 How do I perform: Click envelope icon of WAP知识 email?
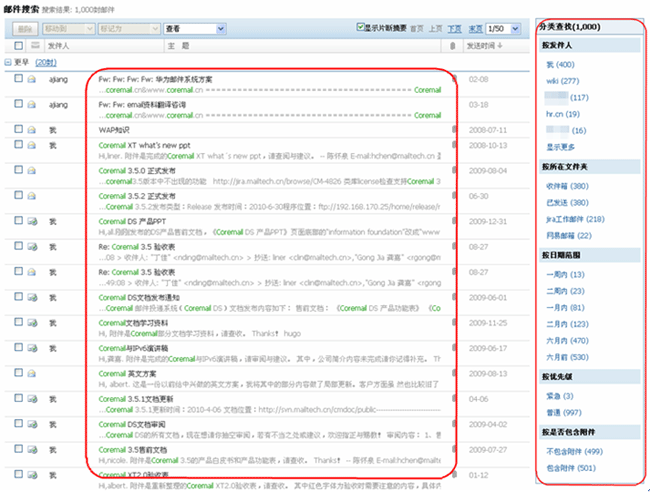tap(33, 130)
